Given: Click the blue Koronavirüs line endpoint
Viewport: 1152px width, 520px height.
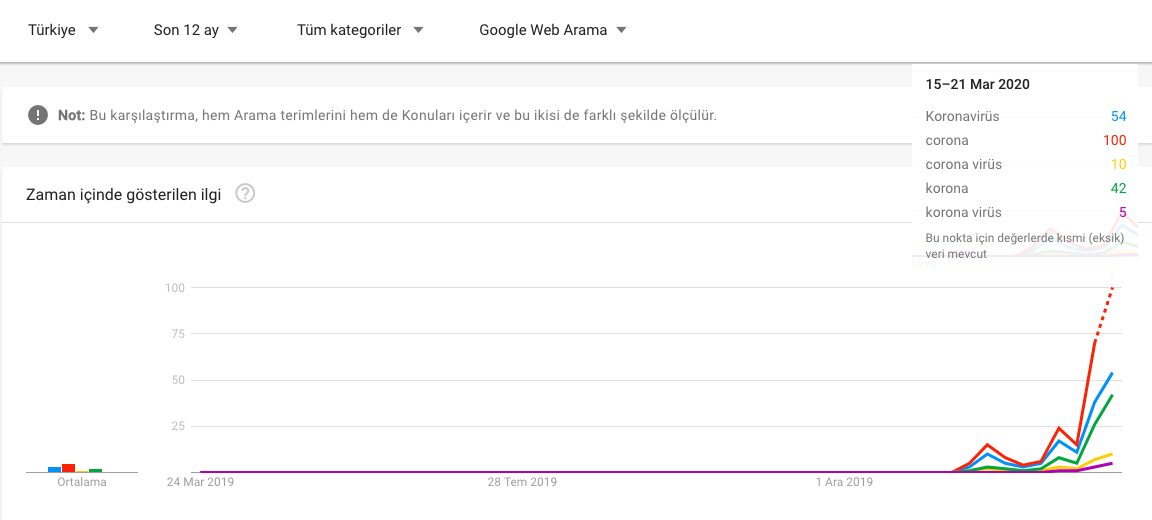Looking at the screenshot, I should (1113, 373).
